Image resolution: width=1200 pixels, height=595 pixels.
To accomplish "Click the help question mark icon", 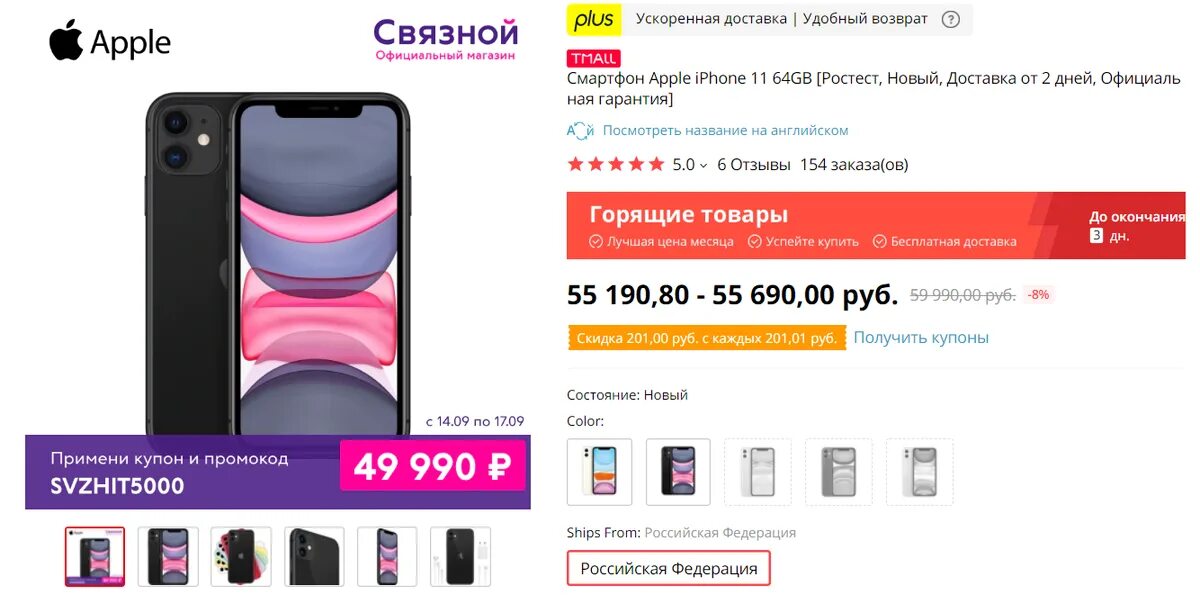I will (x=951, y=19).
